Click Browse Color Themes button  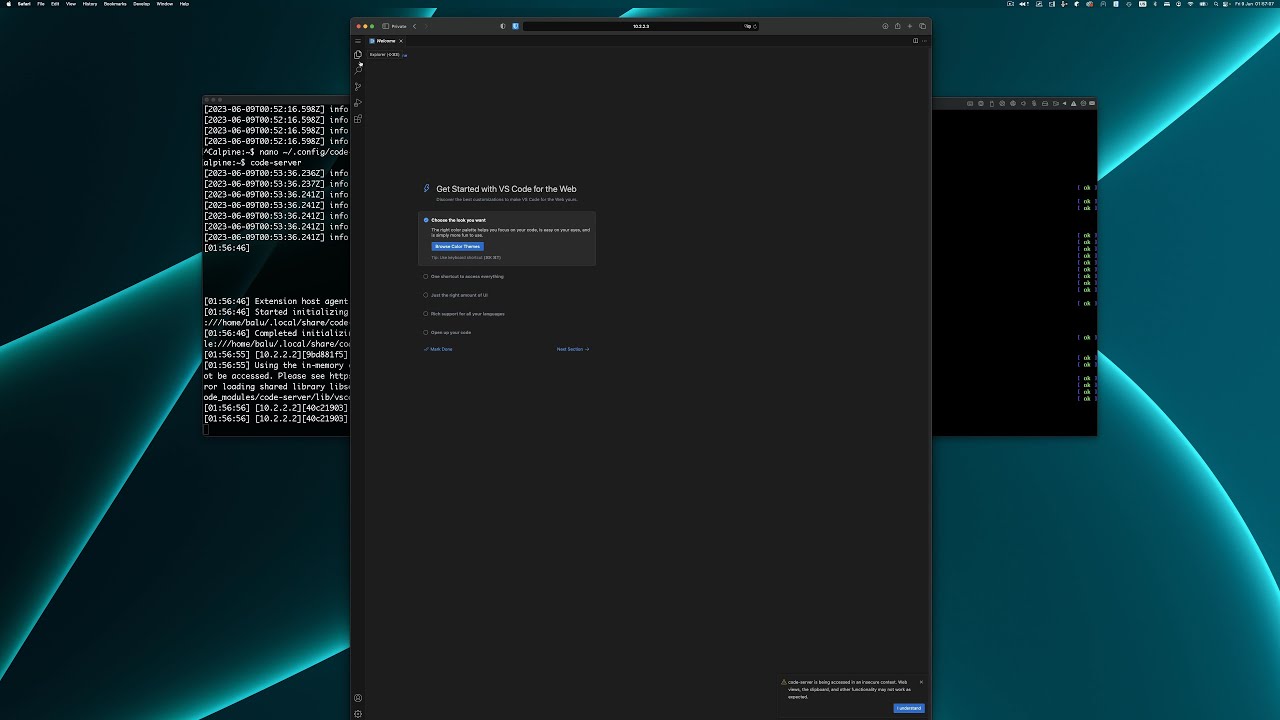458,246
